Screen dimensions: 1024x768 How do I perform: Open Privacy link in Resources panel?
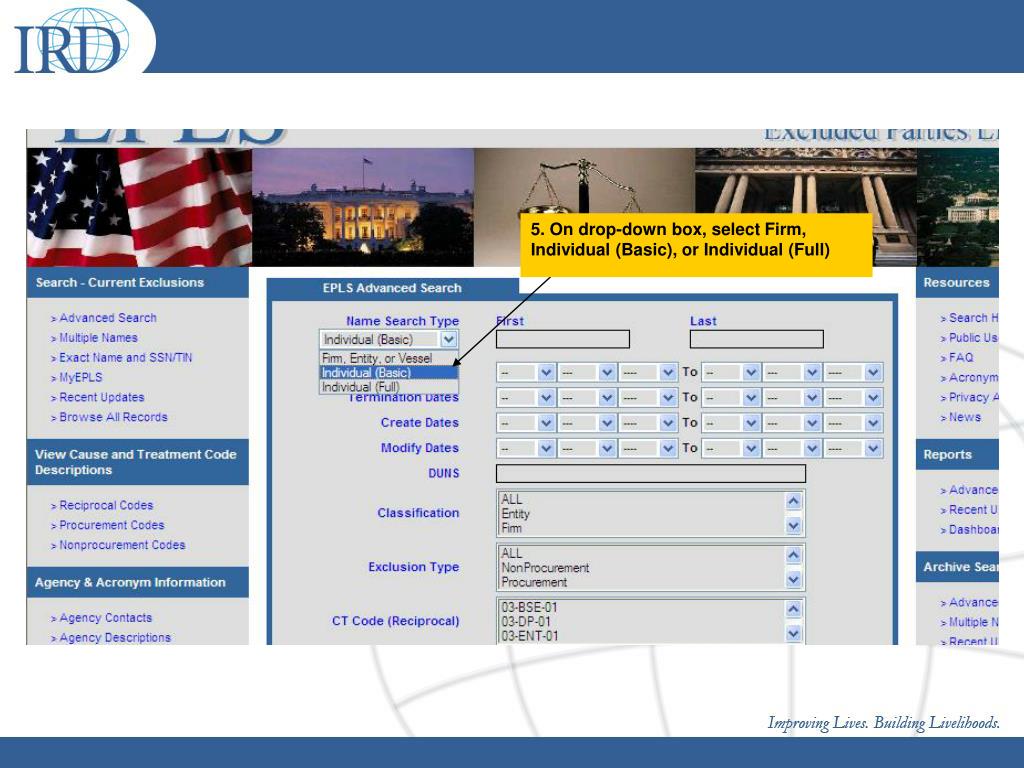(x=973, y=397)
